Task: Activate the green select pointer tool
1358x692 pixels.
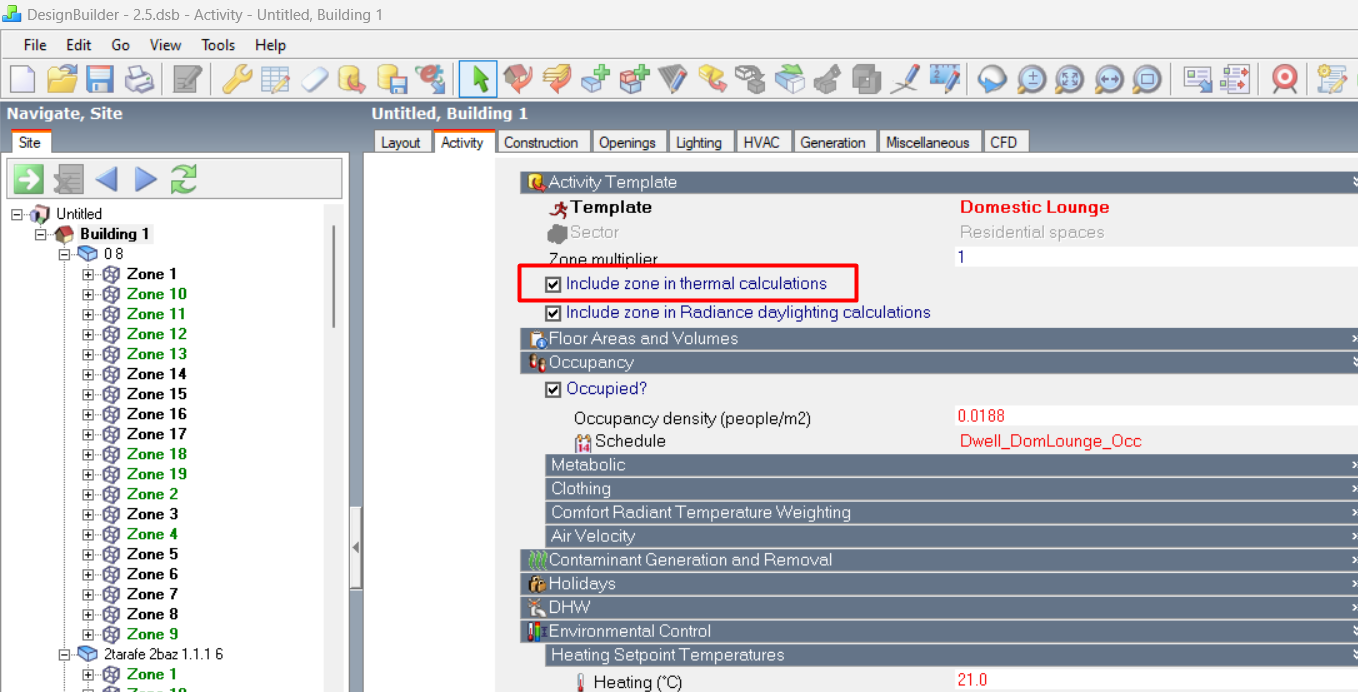Action: click(479, 79)
